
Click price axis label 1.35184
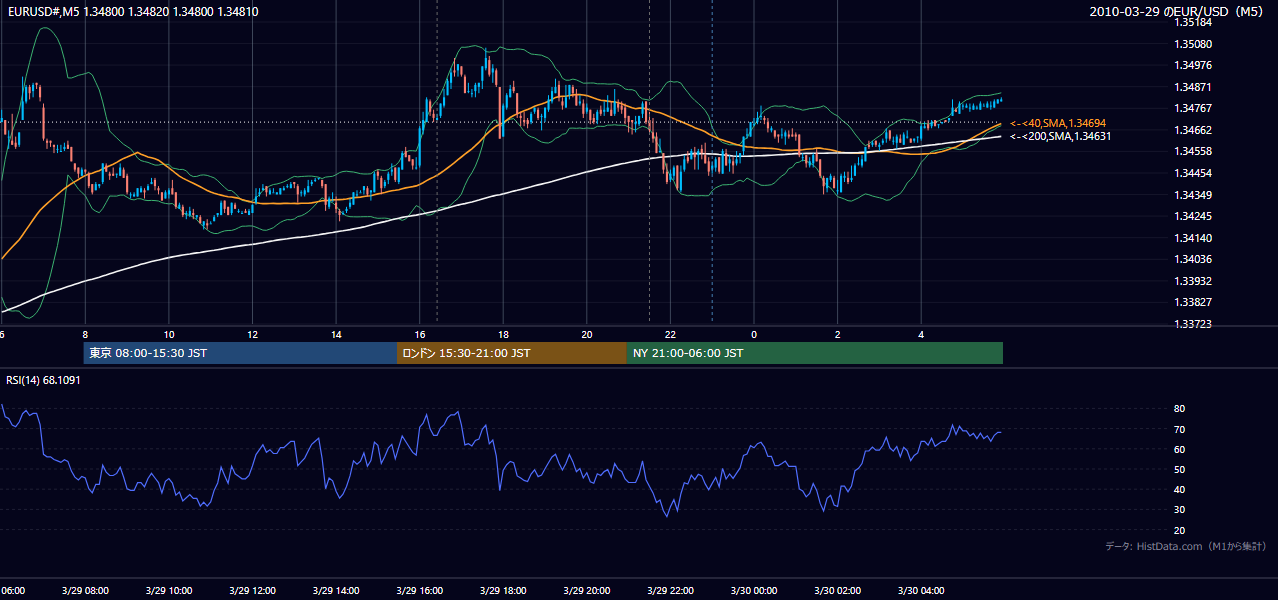1193,22
